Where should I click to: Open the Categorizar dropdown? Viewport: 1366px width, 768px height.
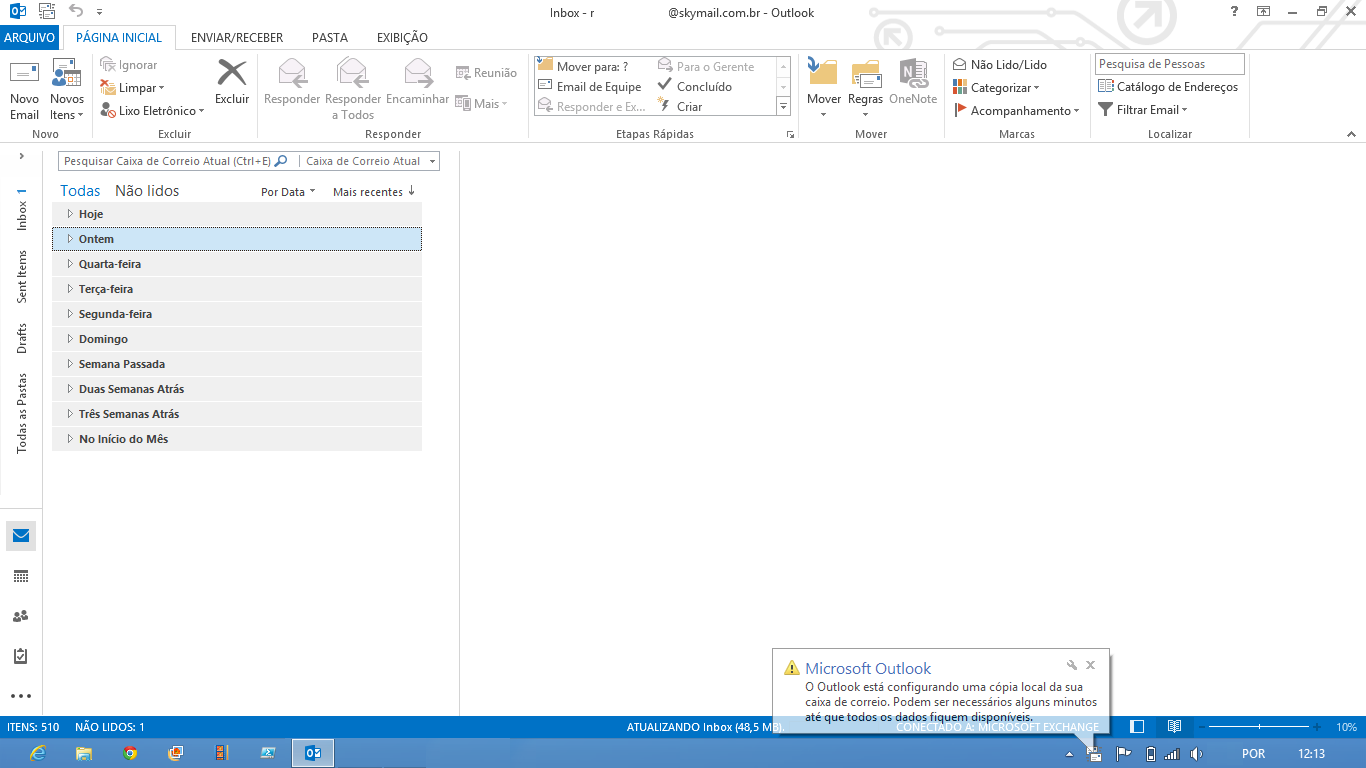(996, 88)
